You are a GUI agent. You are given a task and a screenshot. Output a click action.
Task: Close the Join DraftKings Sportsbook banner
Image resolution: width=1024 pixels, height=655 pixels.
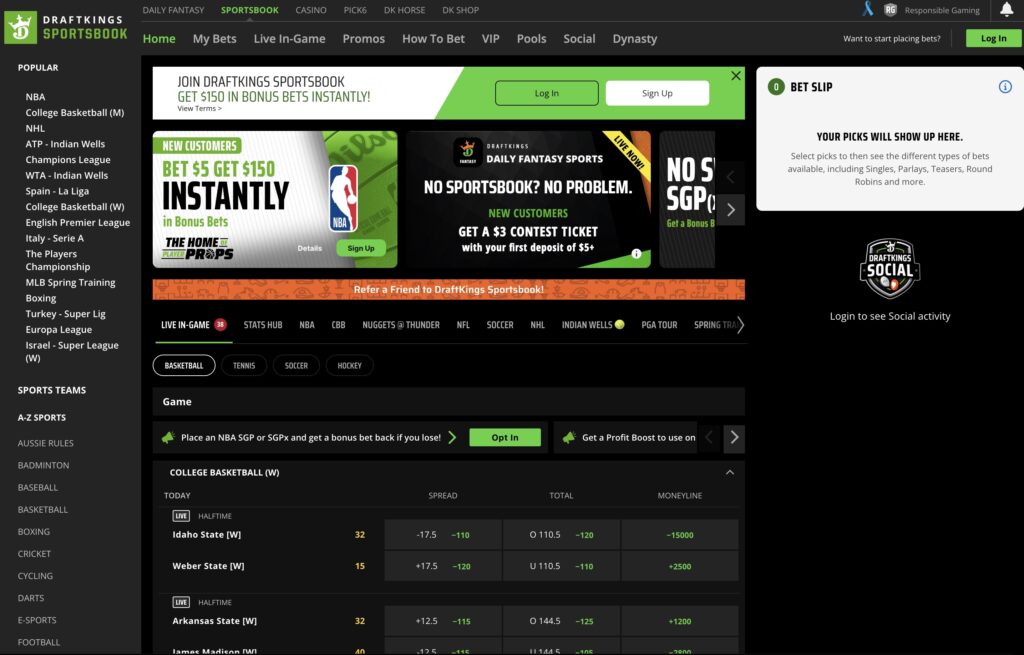(736, 76)
